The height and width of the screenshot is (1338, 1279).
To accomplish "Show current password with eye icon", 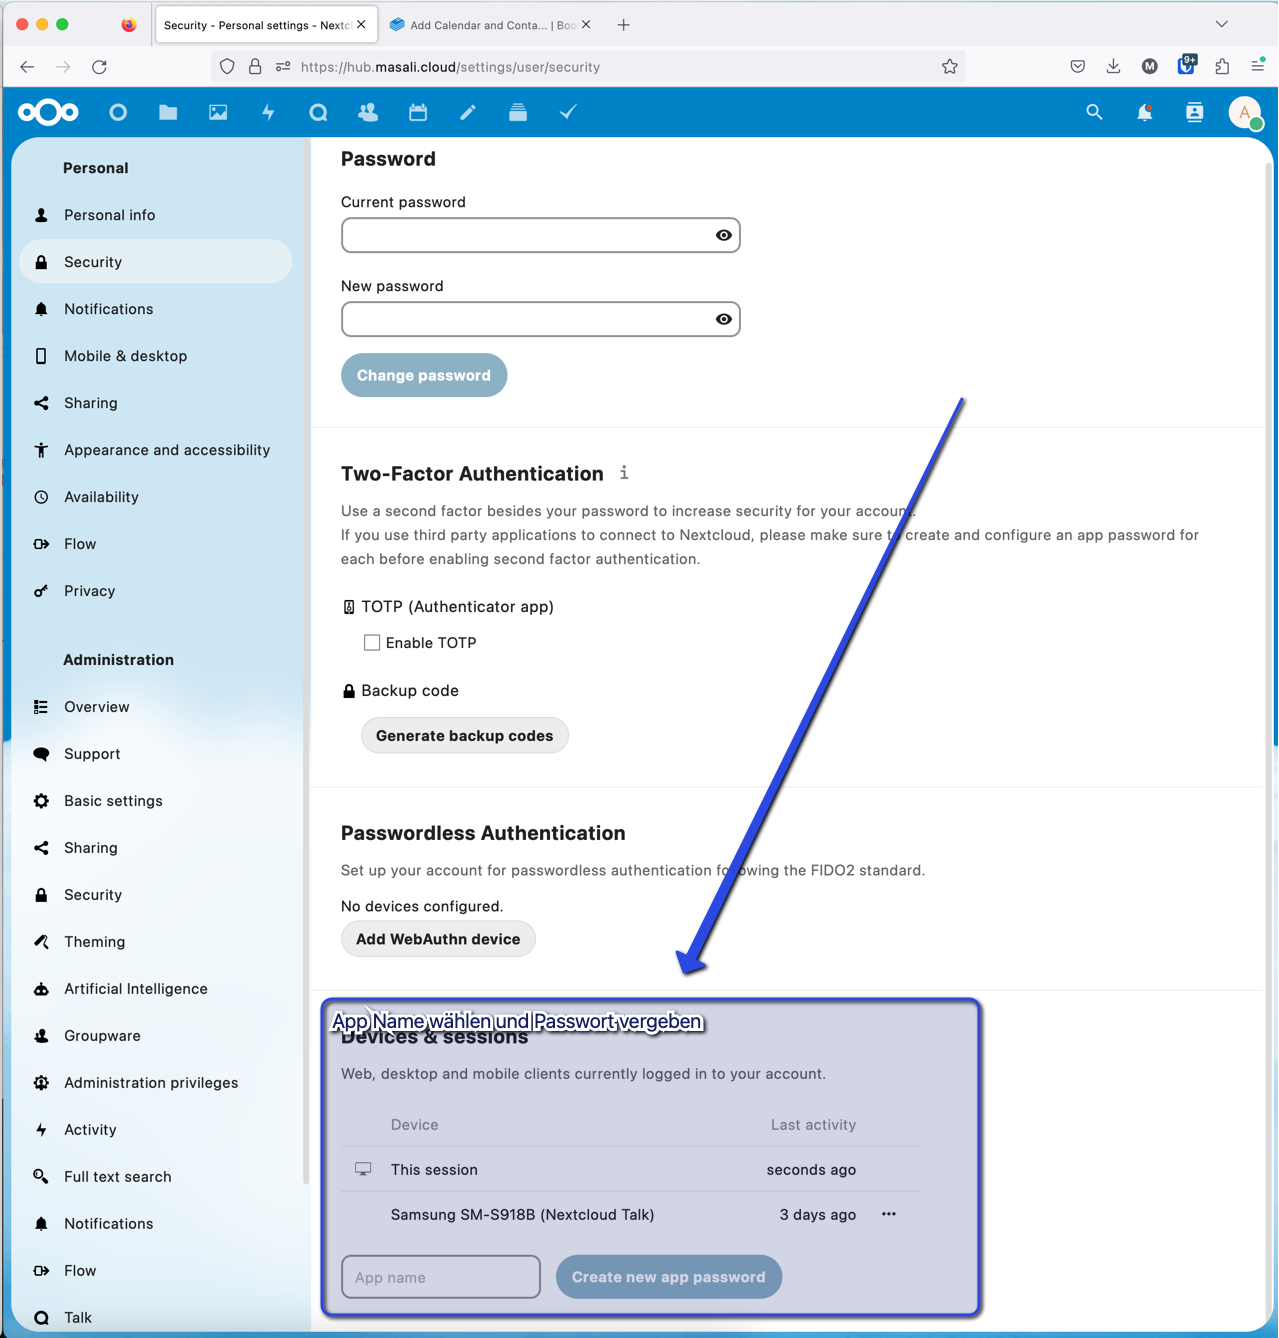I will (x=723, y=236).
